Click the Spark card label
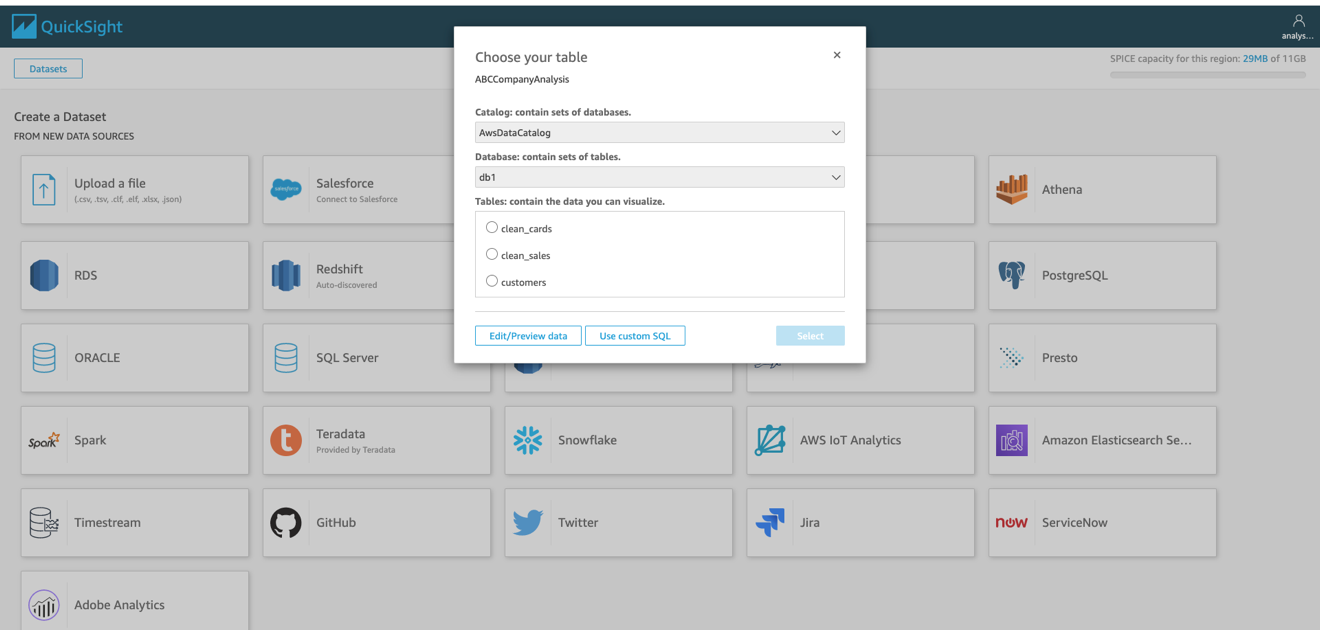Screen dimensions: 1320x630 tap(90, 440)
